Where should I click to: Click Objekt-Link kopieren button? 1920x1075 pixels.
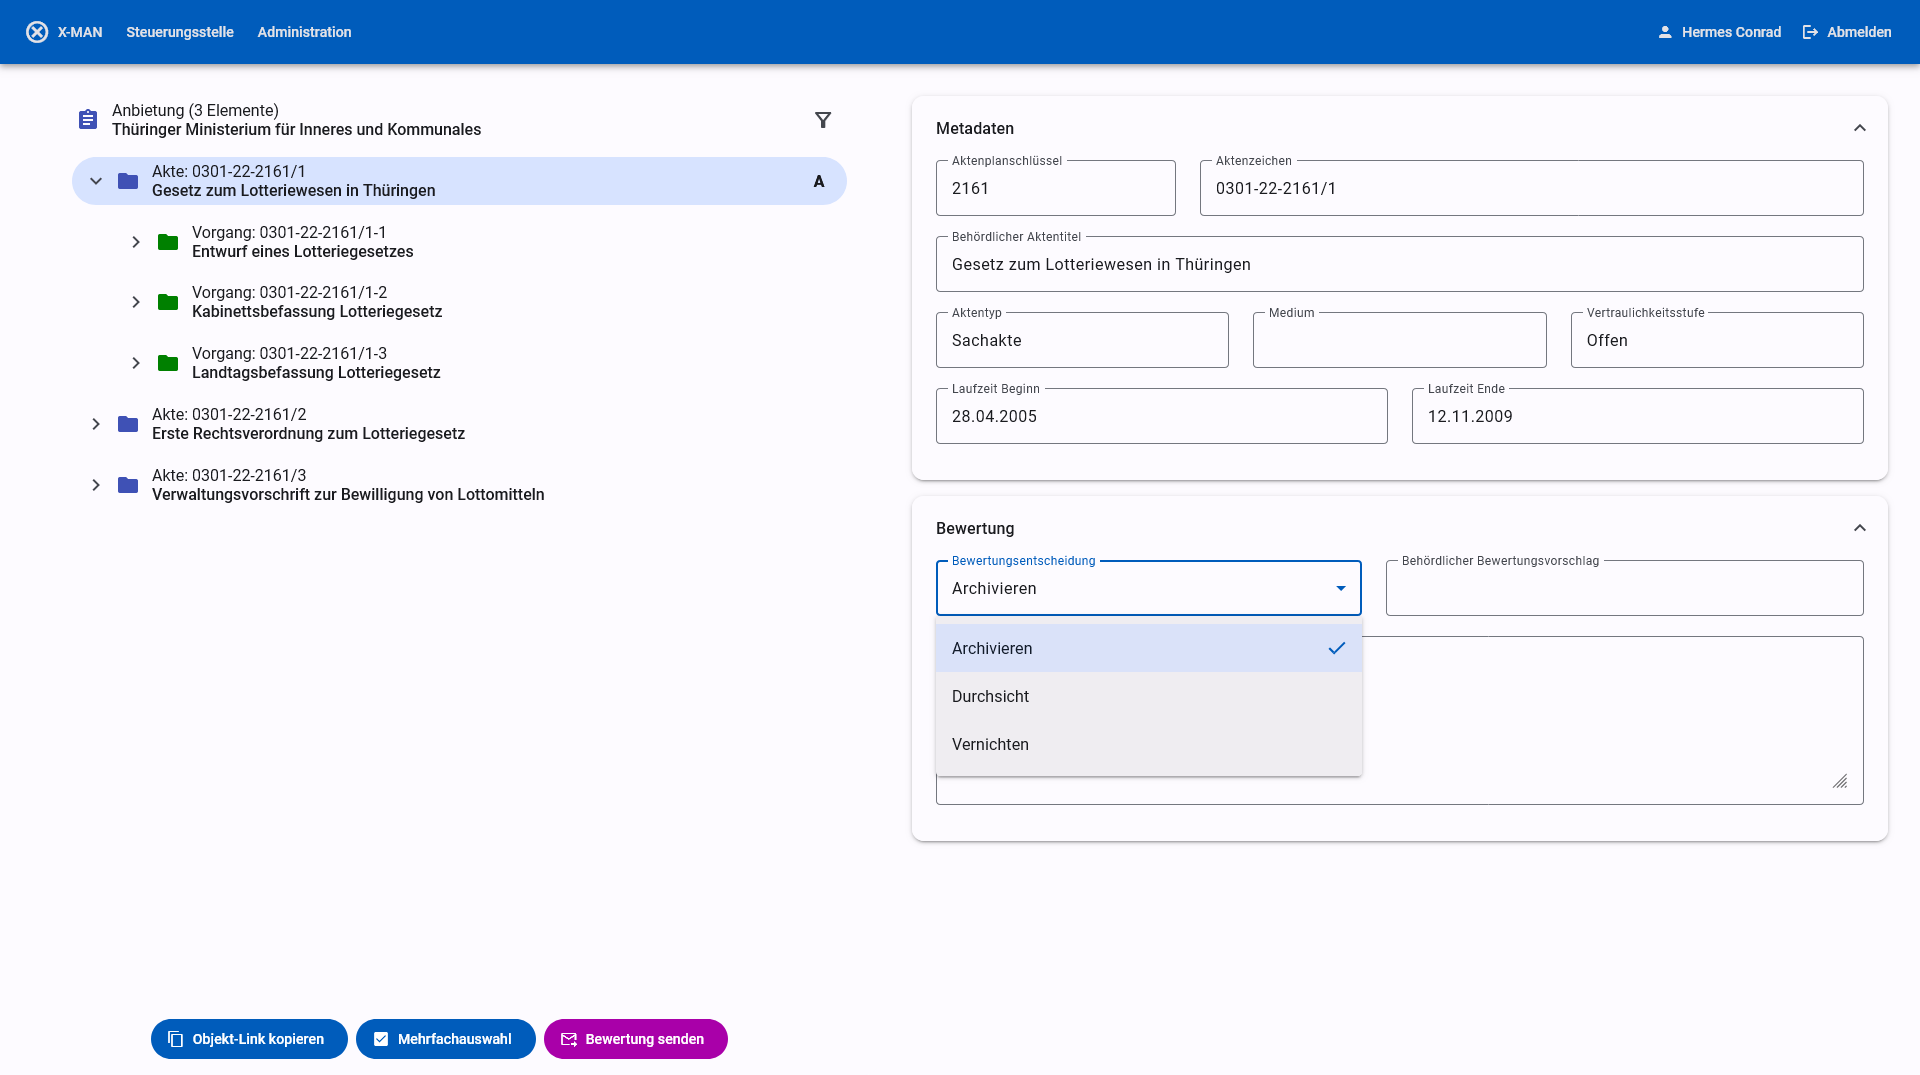click(249, 1039)
